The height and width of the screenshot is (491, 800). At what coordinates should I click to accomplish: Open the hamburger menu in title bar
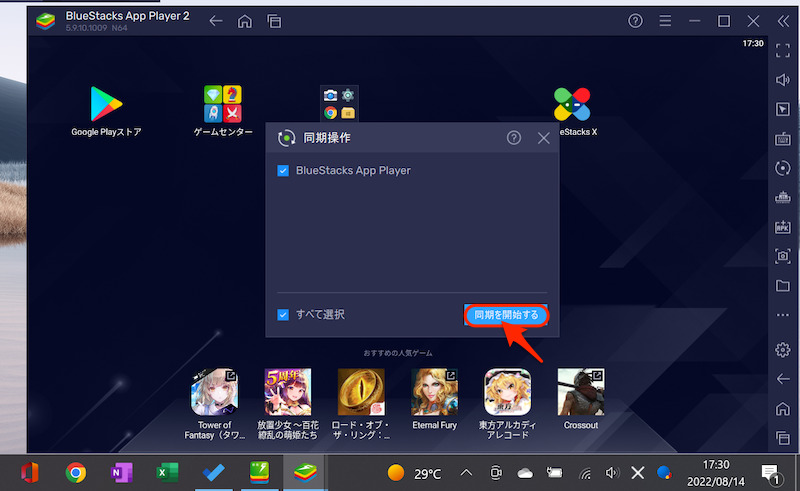point(665,21)
